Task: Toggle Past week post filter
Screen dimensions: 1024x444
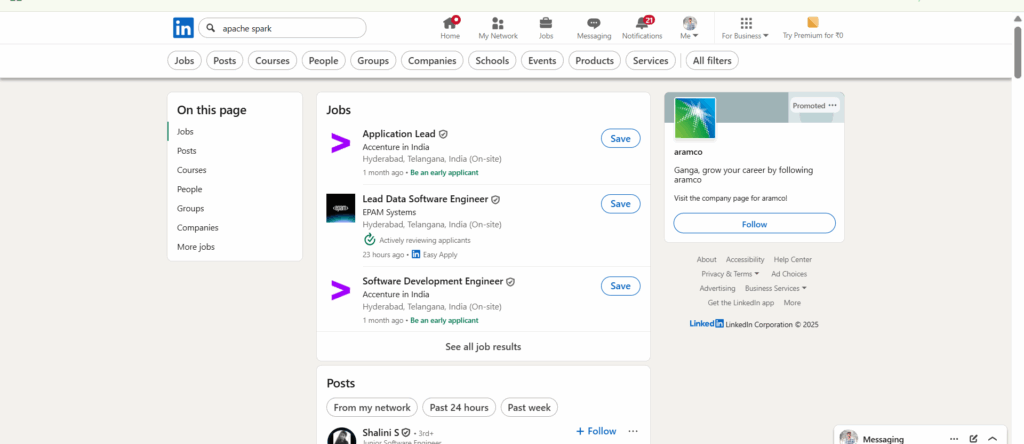Action: pyautogui.click(x=529, y=407)
